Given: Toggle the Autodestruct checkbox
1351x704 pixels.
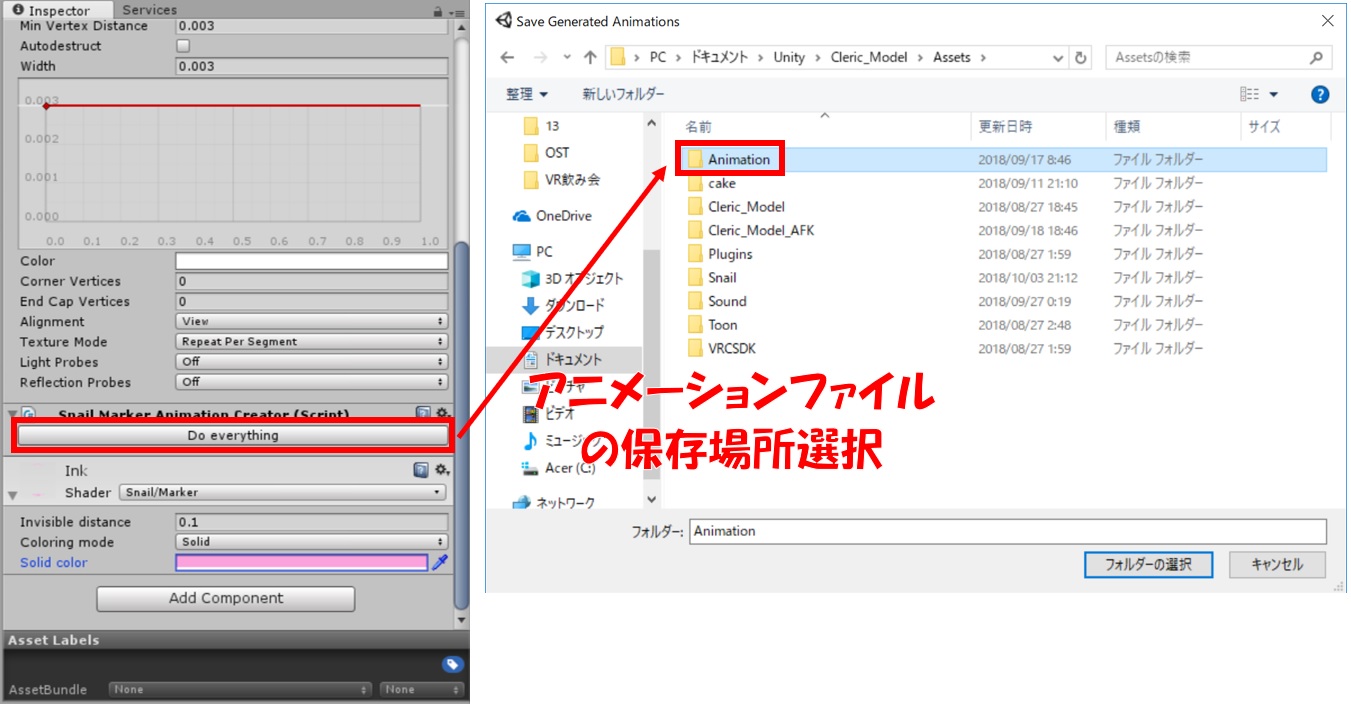Looking at the screenshot, I should tap(183, 46).
